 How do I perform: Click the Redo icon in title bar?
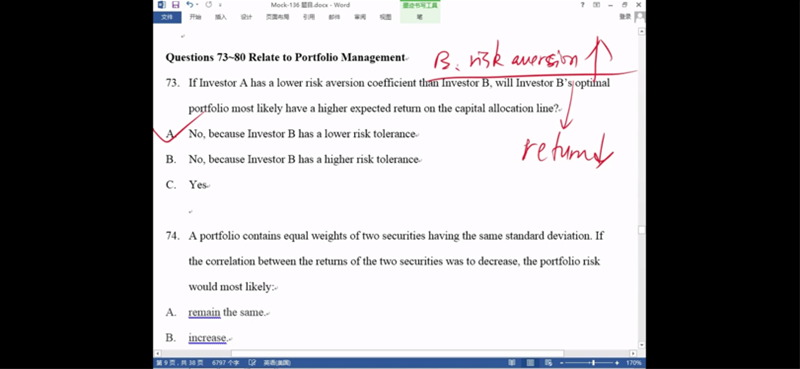pos(209,5)
